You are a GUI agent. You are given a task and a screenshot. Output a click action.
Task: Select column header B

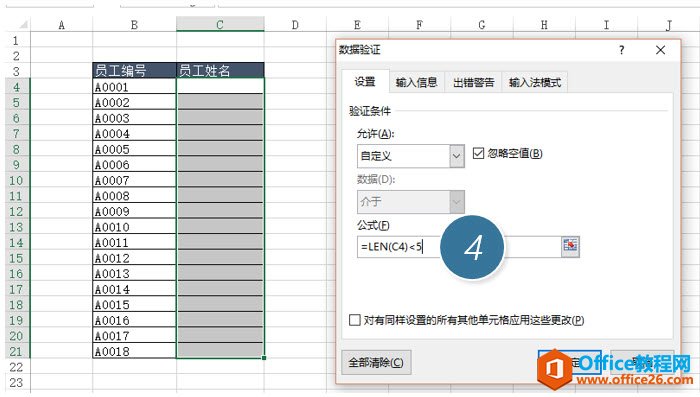[134, 25]
